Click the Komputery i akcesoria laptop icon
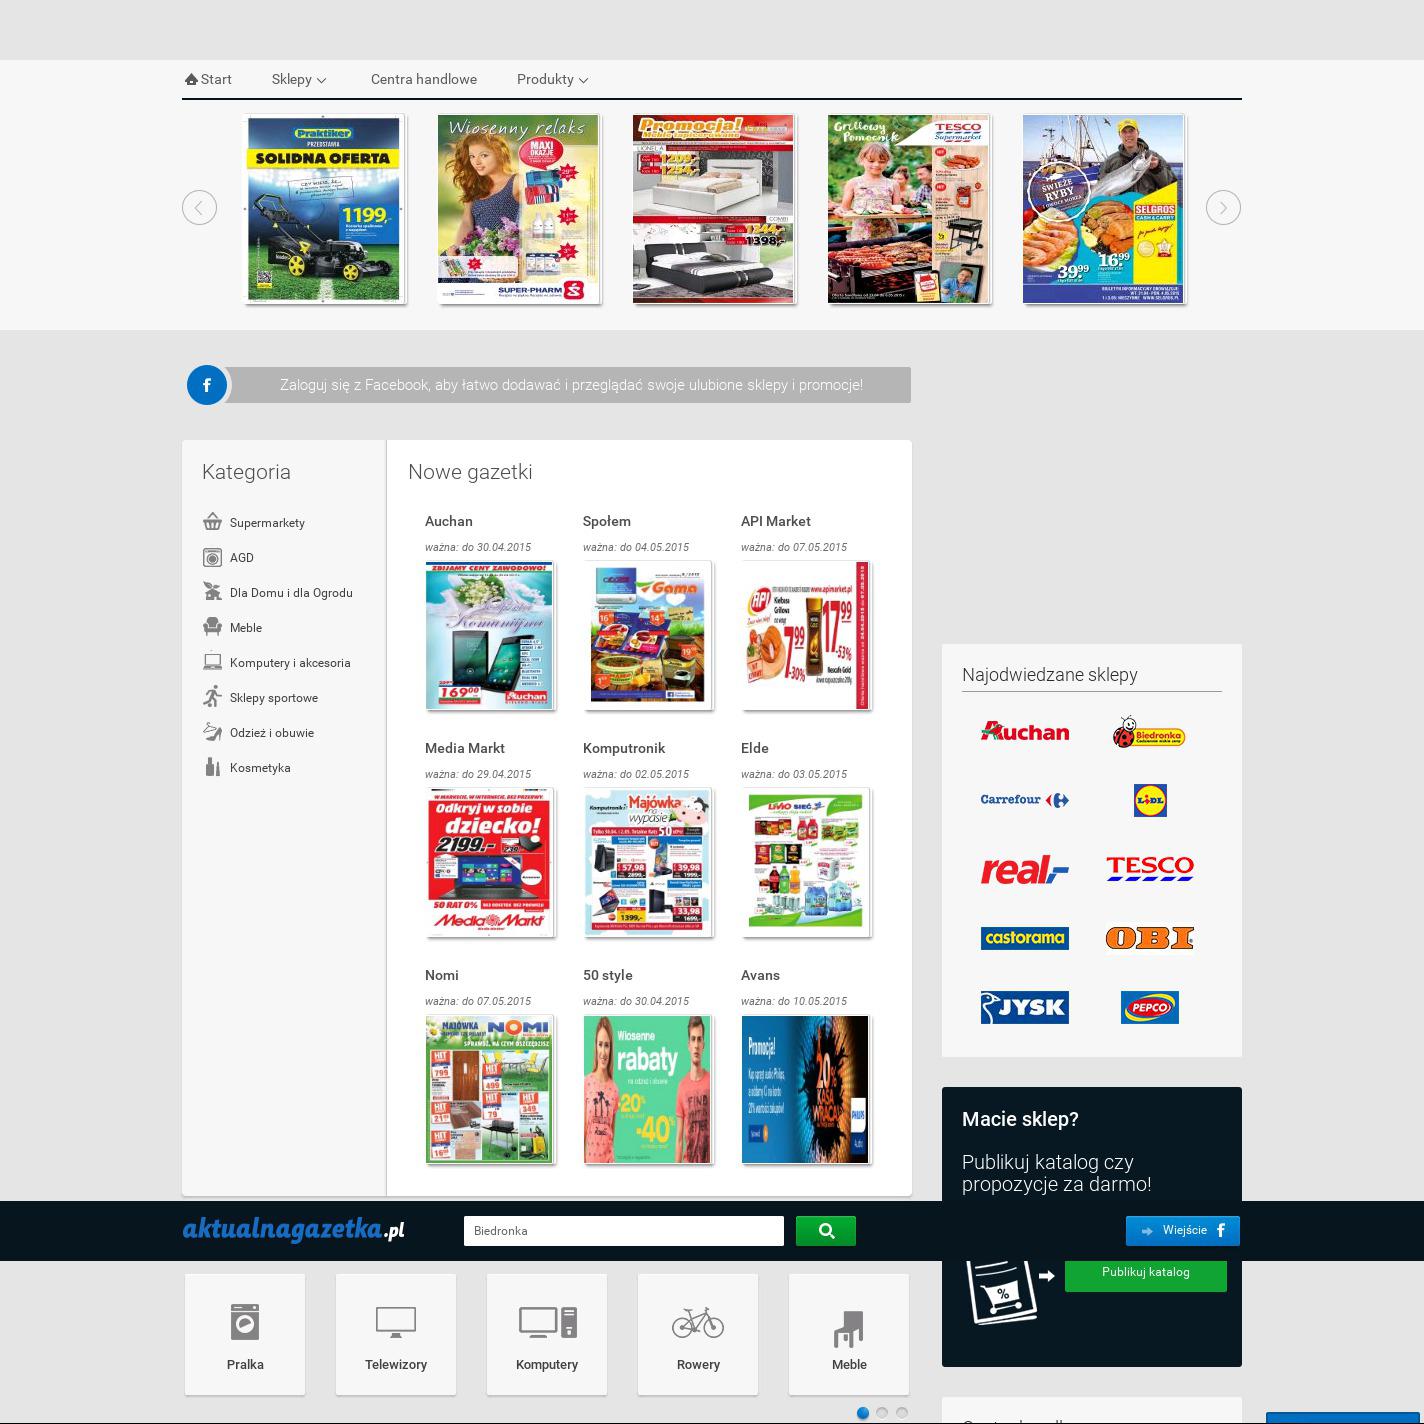The width and height of the screenshot is (1424, 1424). 212,662
